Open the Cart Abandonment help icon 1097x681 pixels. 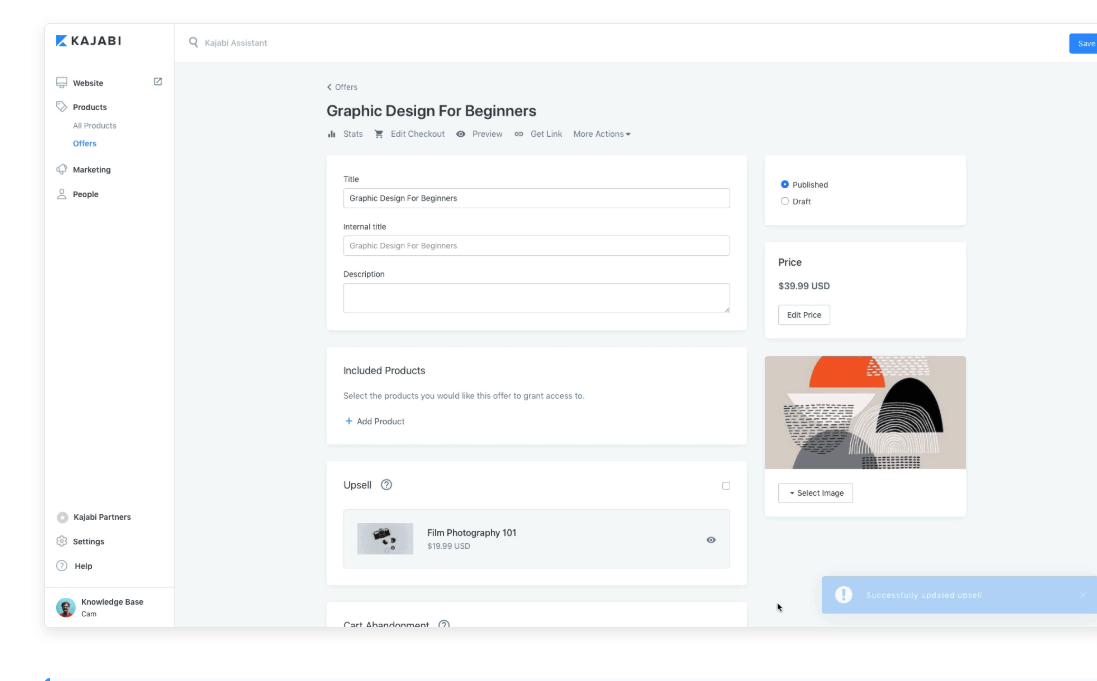click(444, 624)
